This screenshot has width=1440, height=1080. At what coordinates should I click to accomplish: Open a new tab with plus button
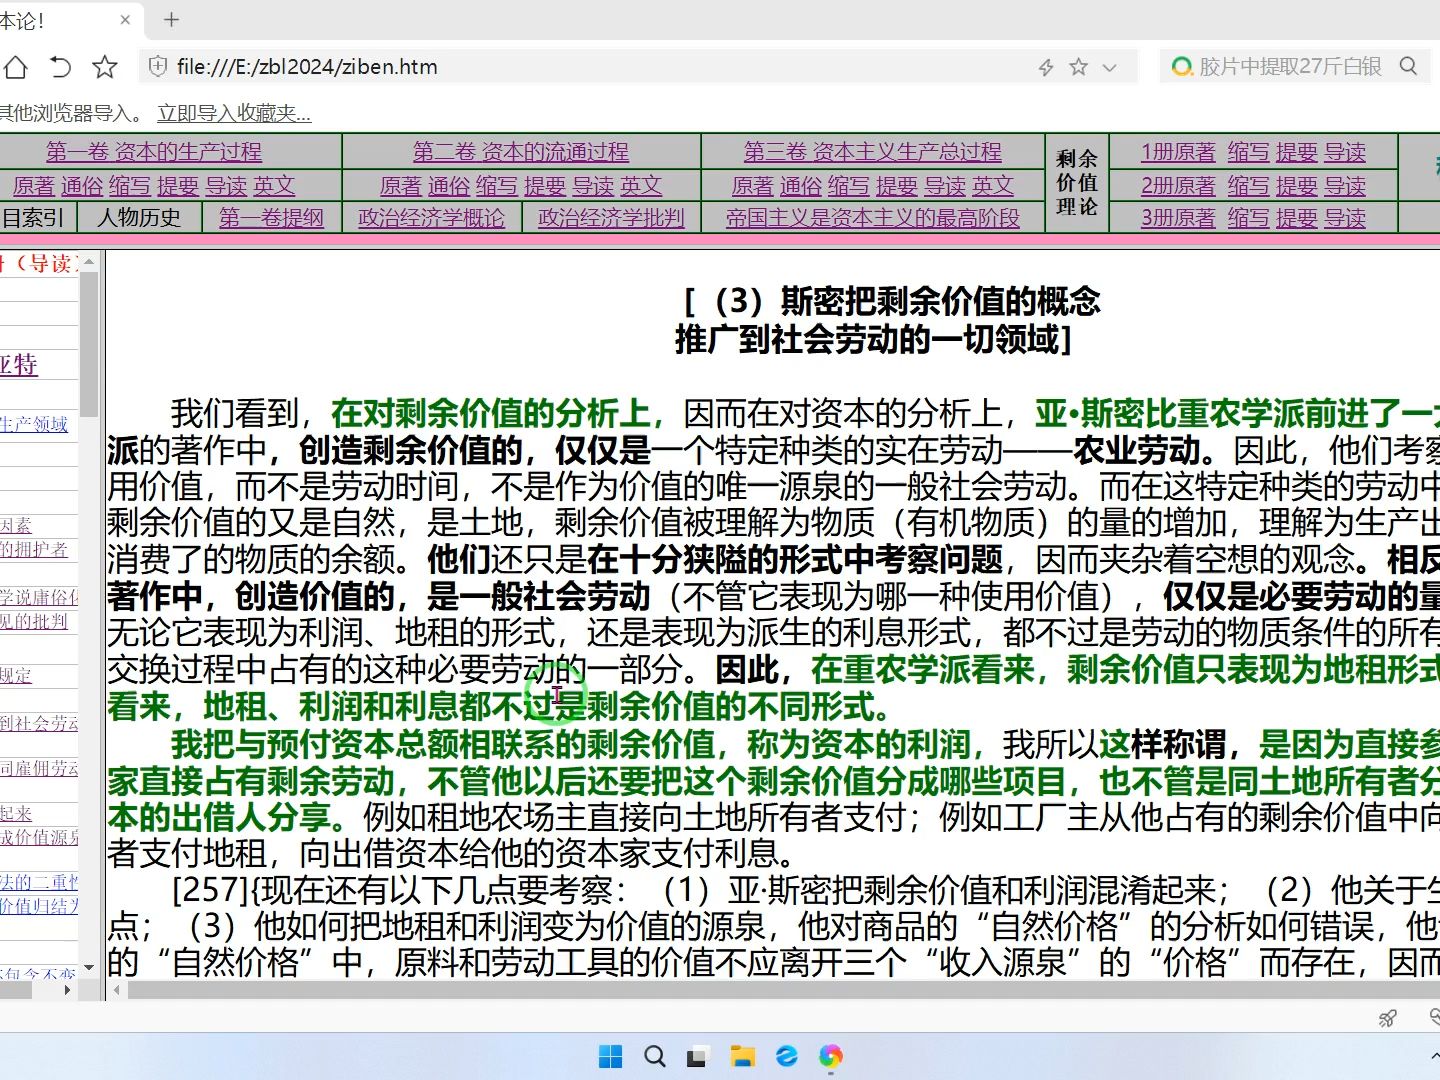click(171, 19)
